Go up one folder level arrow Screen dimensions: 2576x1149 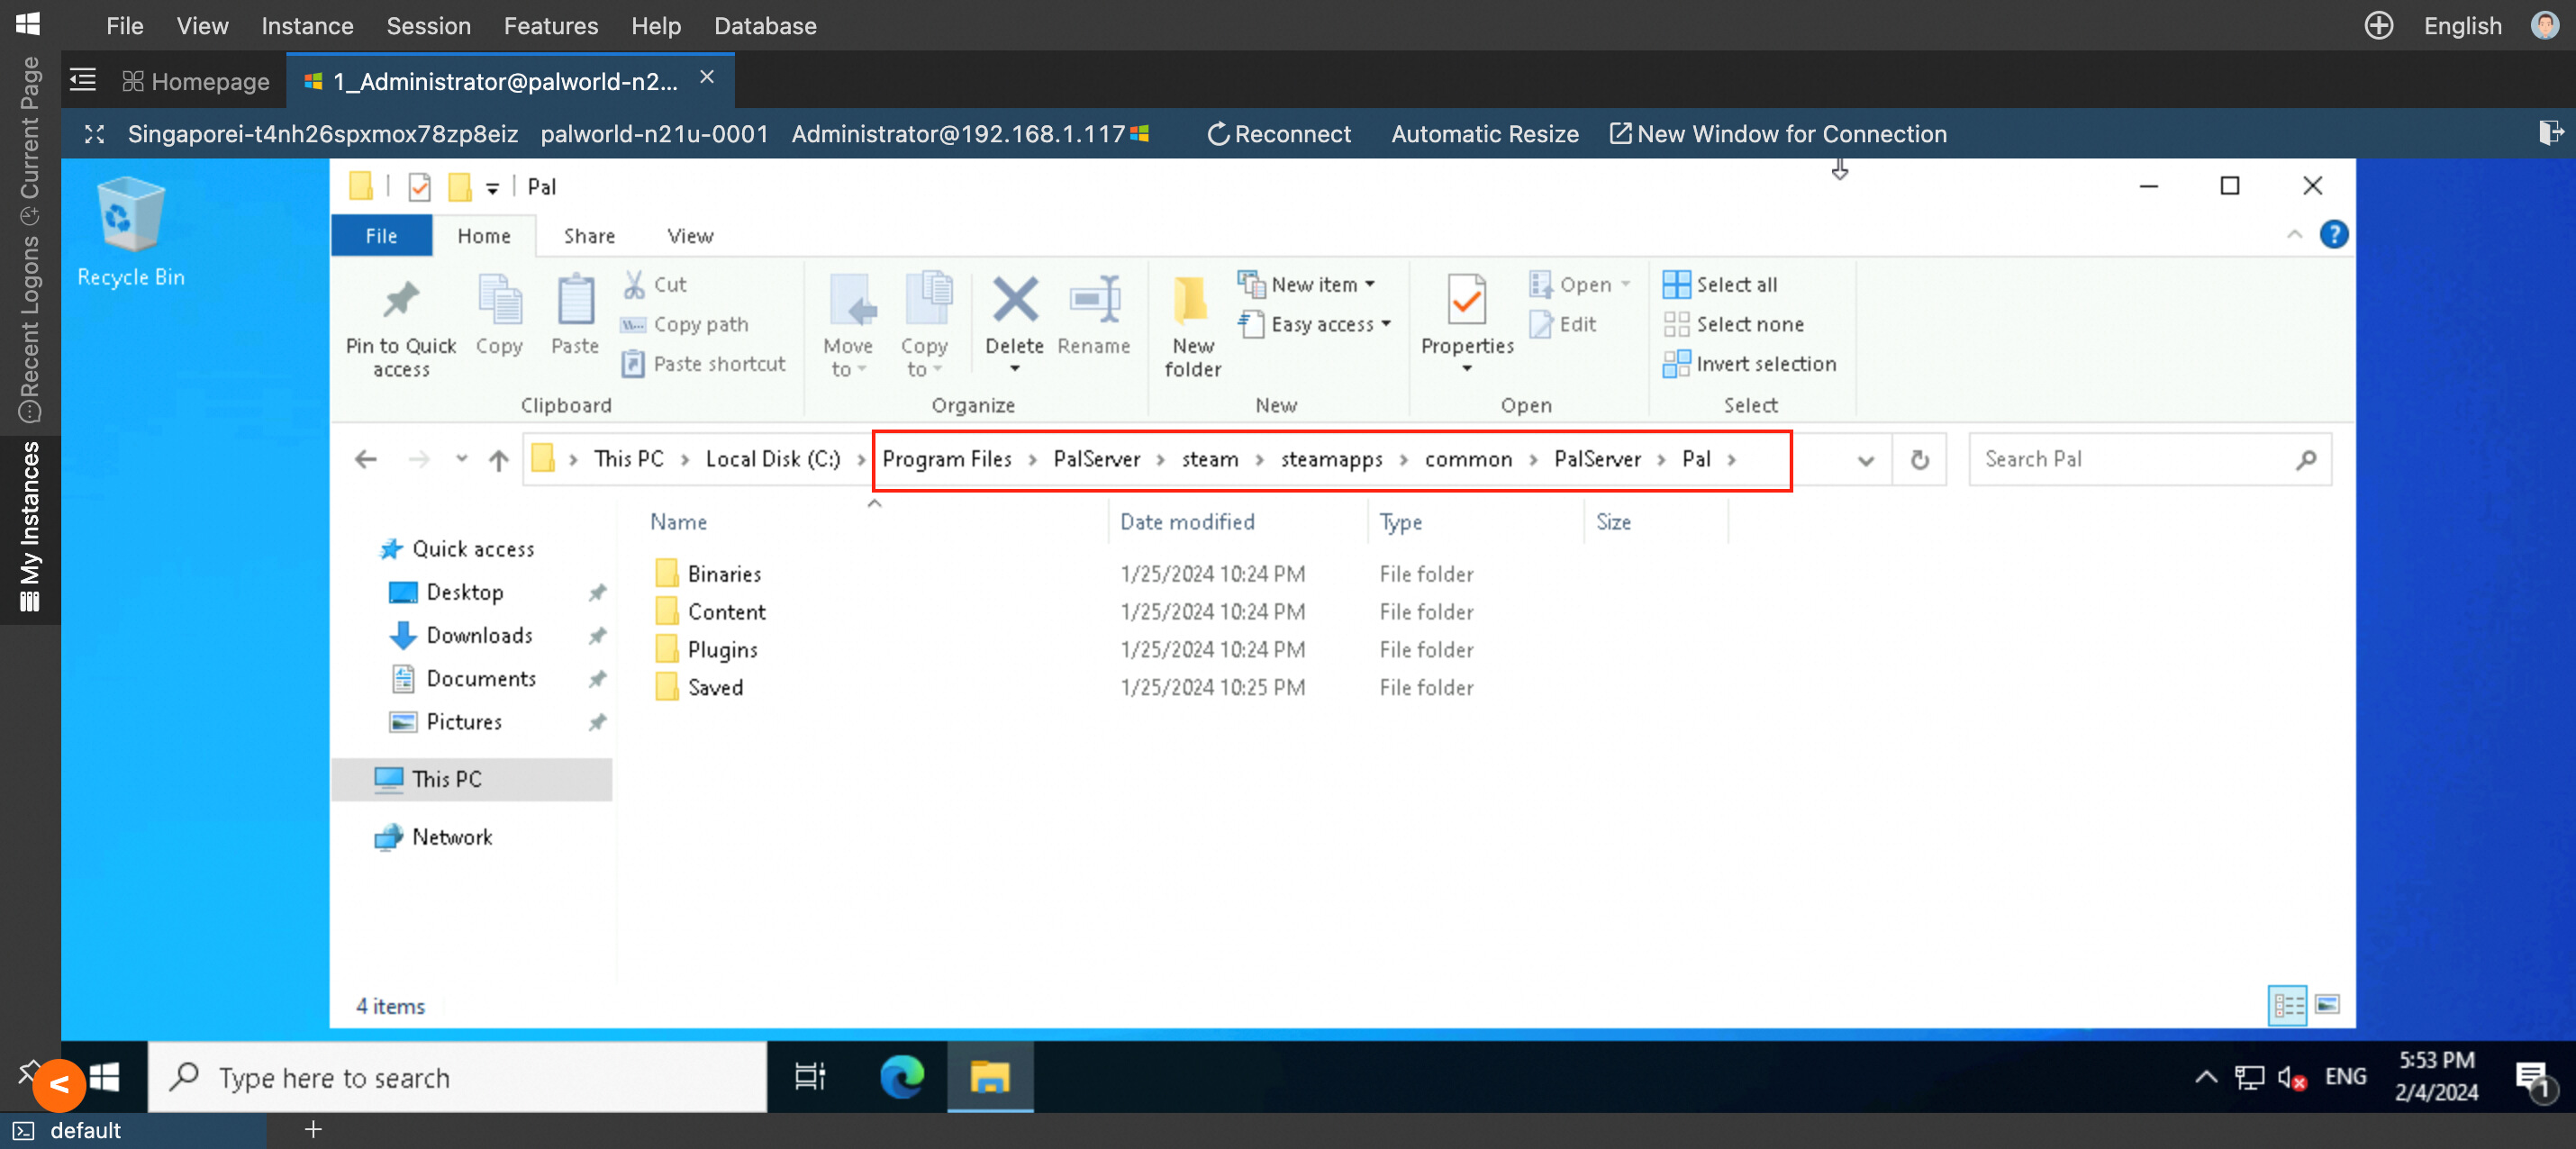(498, 459)
